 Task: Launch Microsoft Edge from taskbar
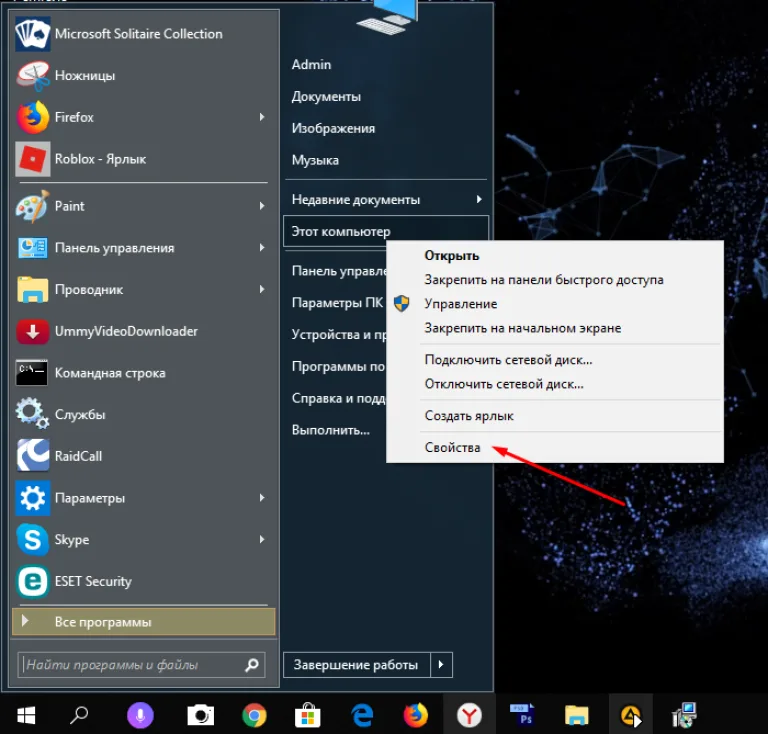tap(362, 715)
